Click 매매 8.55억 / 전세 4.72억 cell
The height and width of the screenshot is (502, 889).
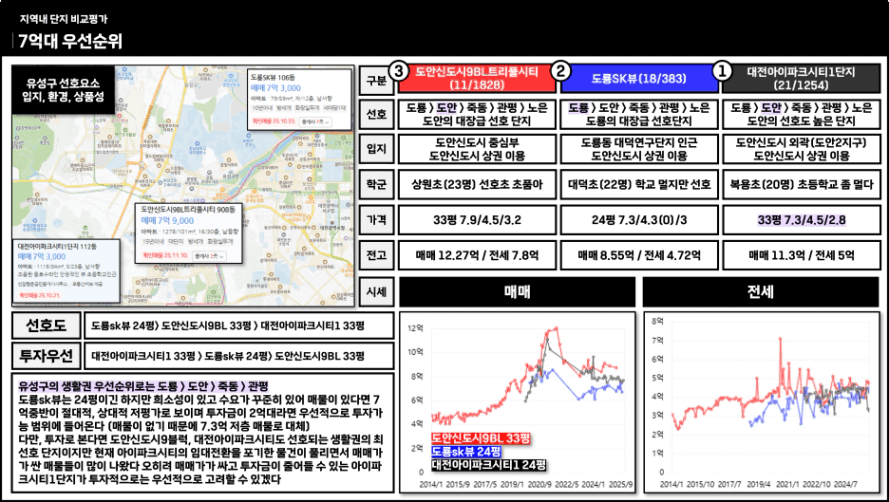639,255
